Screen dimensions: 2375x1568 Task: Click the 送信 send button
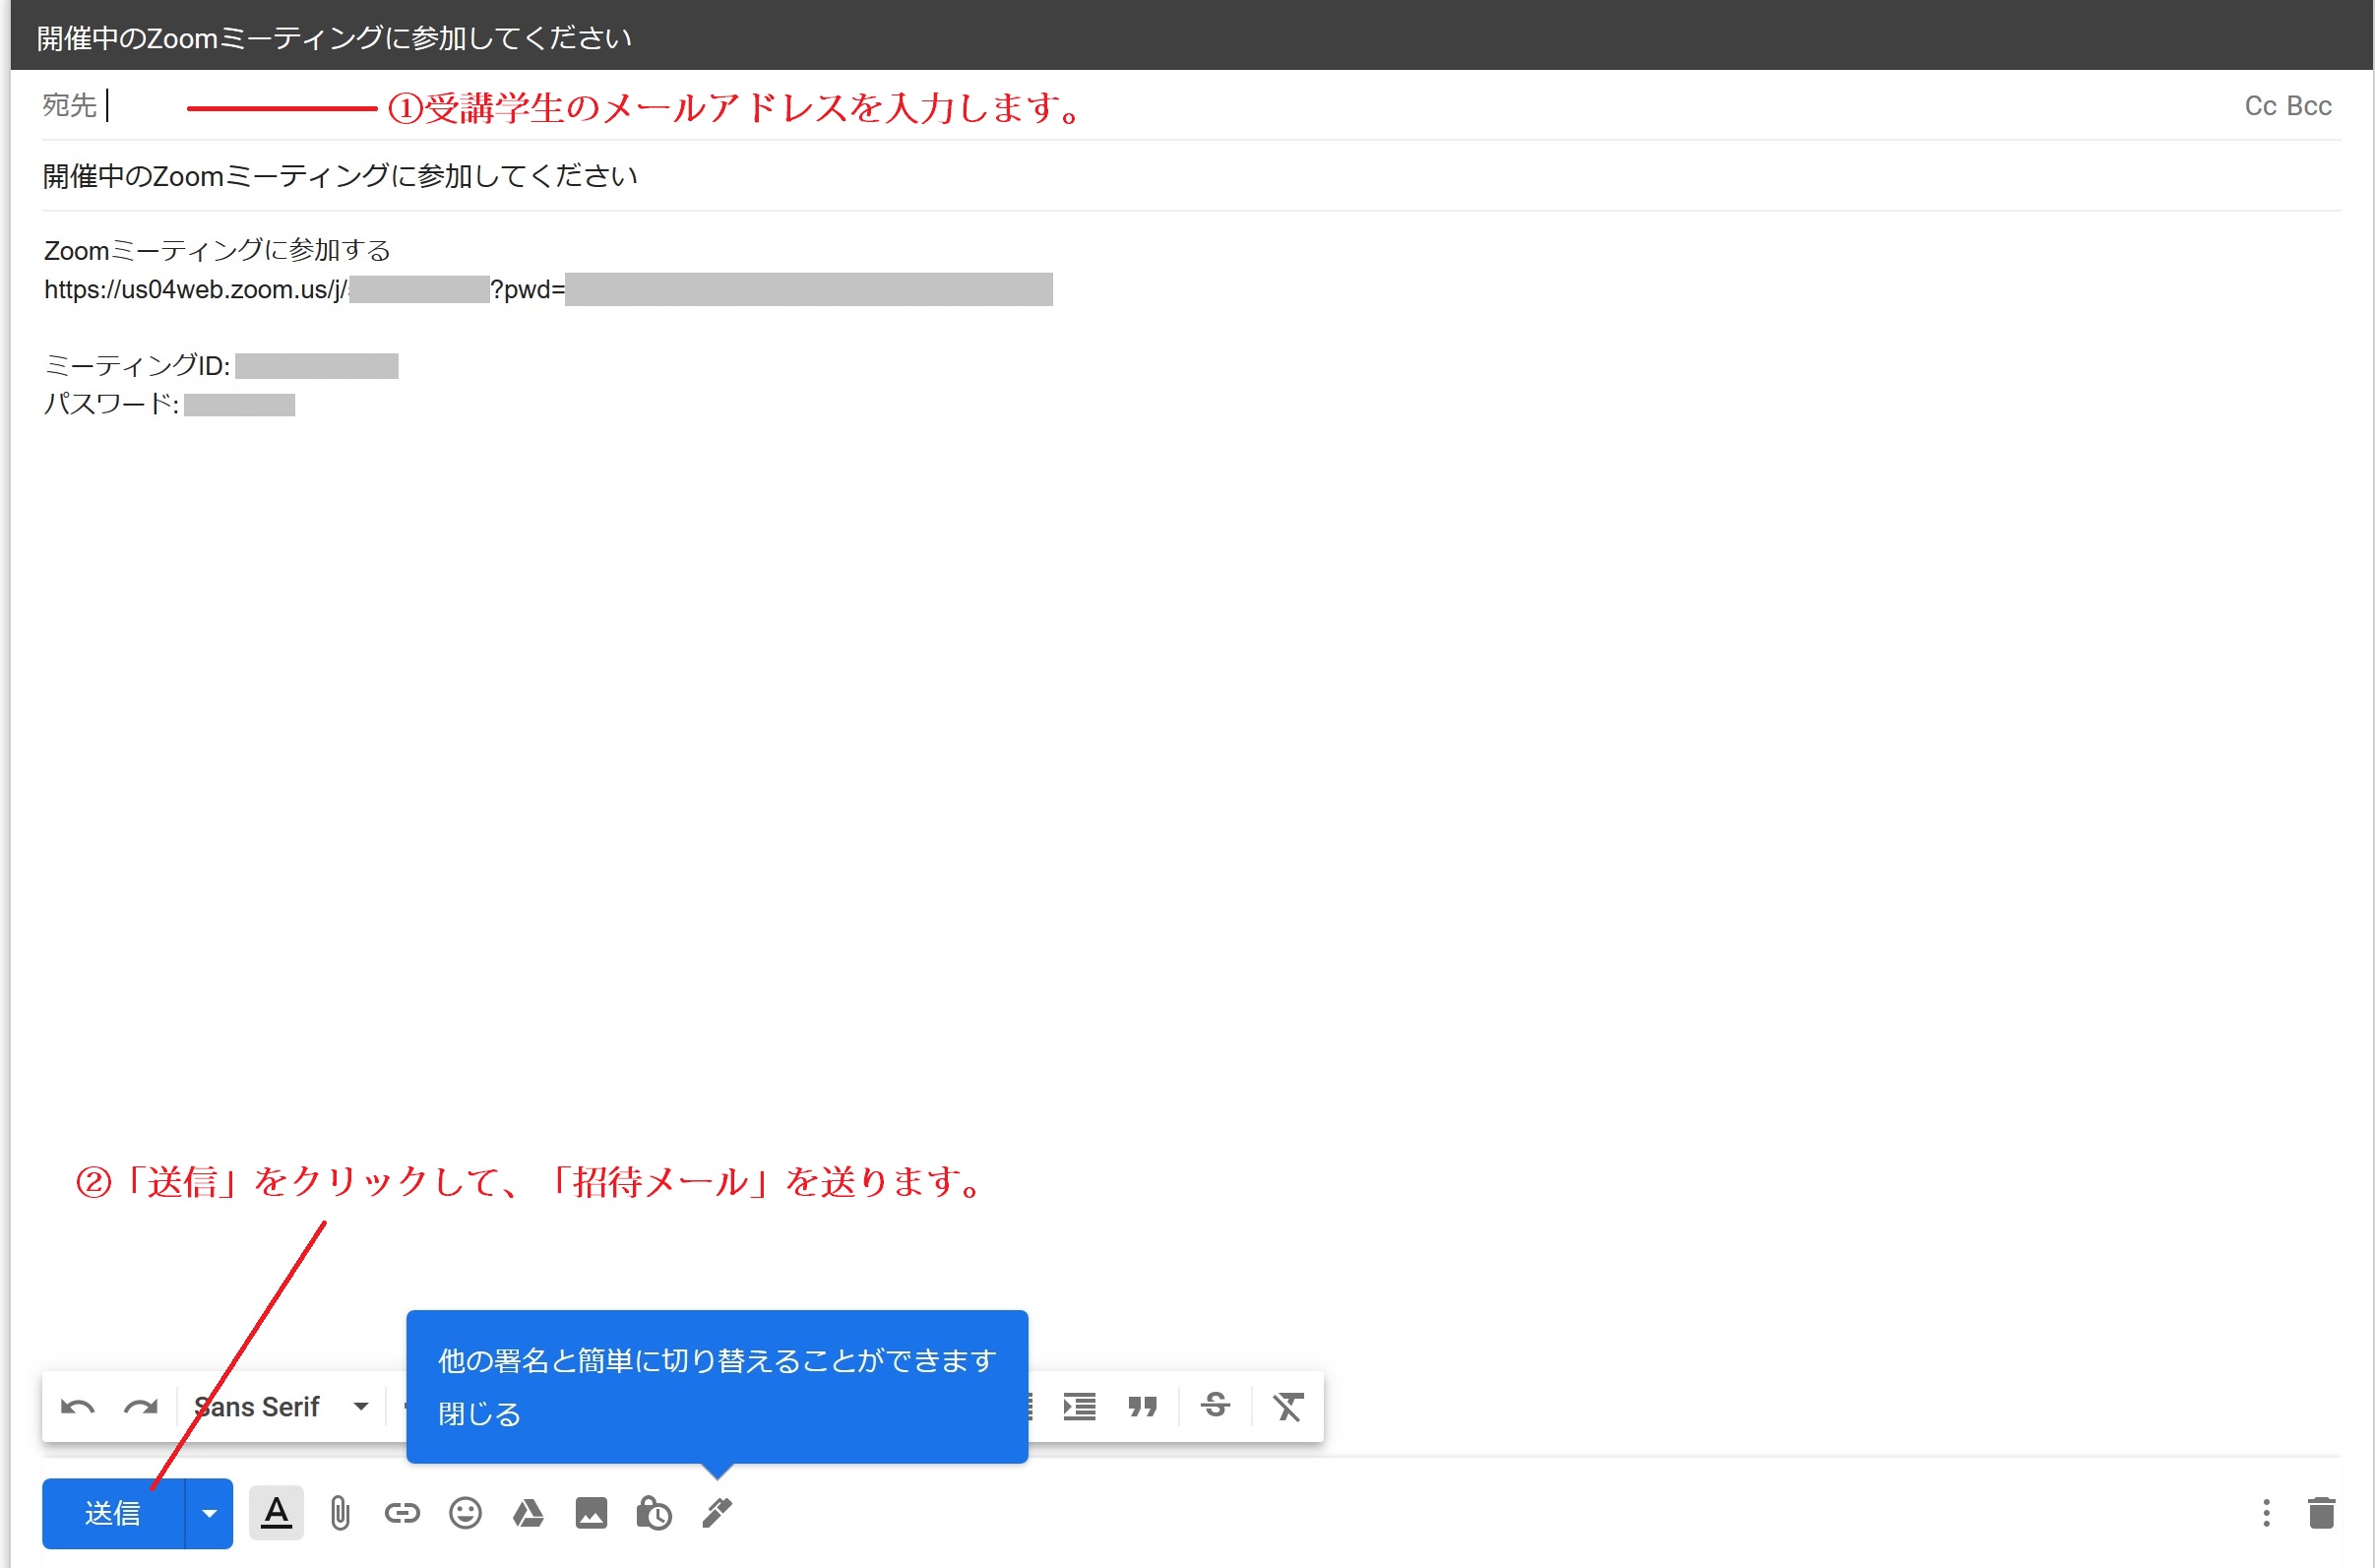tap(113, 1513)
